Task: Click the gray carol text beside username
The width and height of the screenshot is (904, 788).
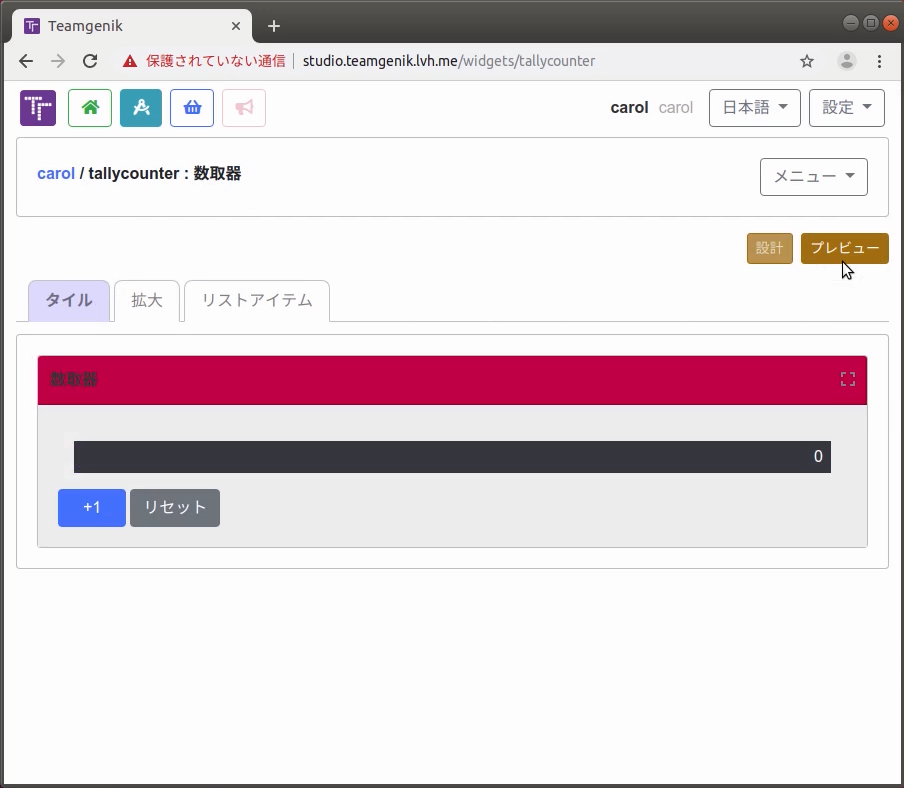Action: click(x=676, y=108)
